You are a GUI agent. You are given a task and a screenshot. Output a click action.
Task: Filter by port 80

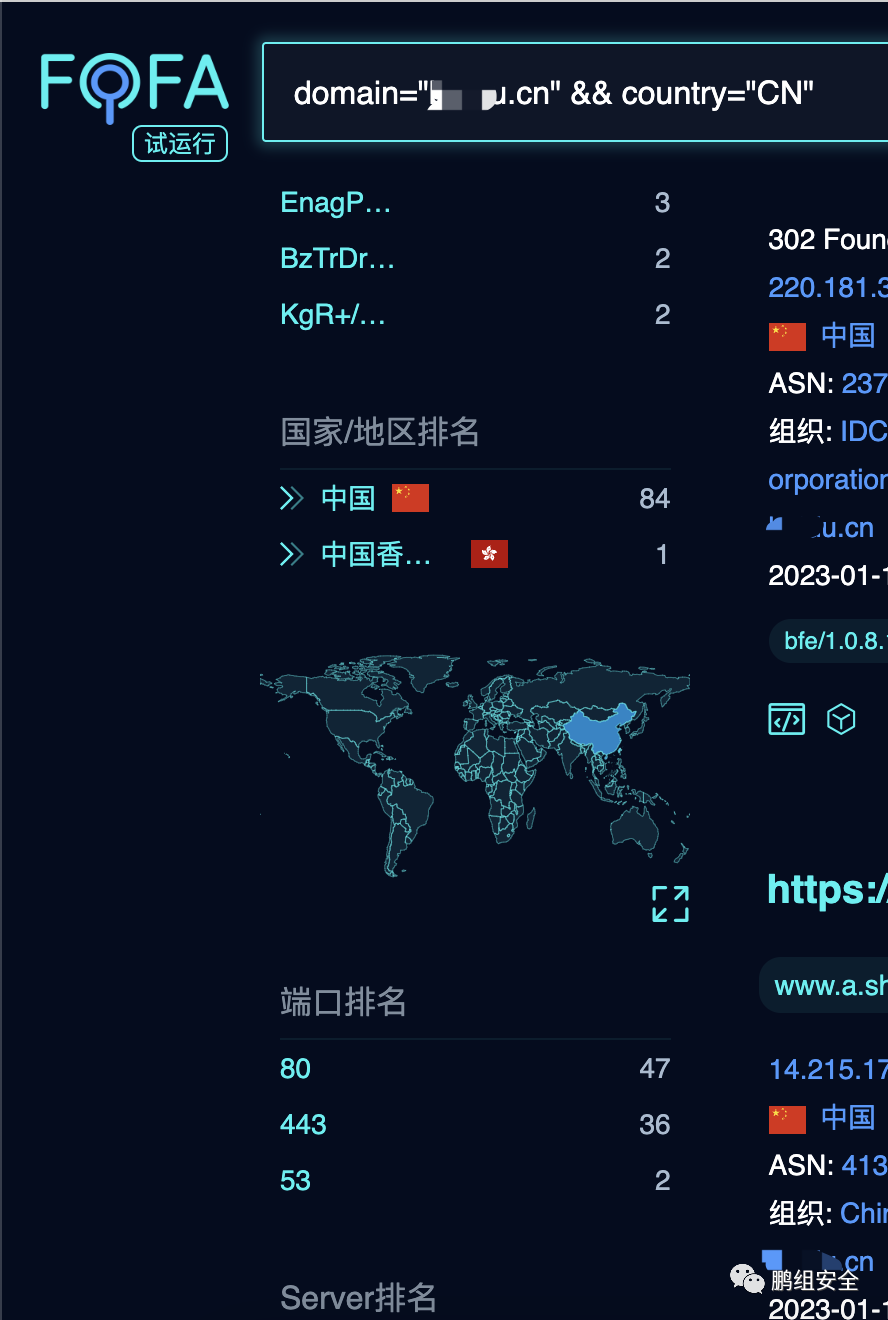[x=295, y=1069]
